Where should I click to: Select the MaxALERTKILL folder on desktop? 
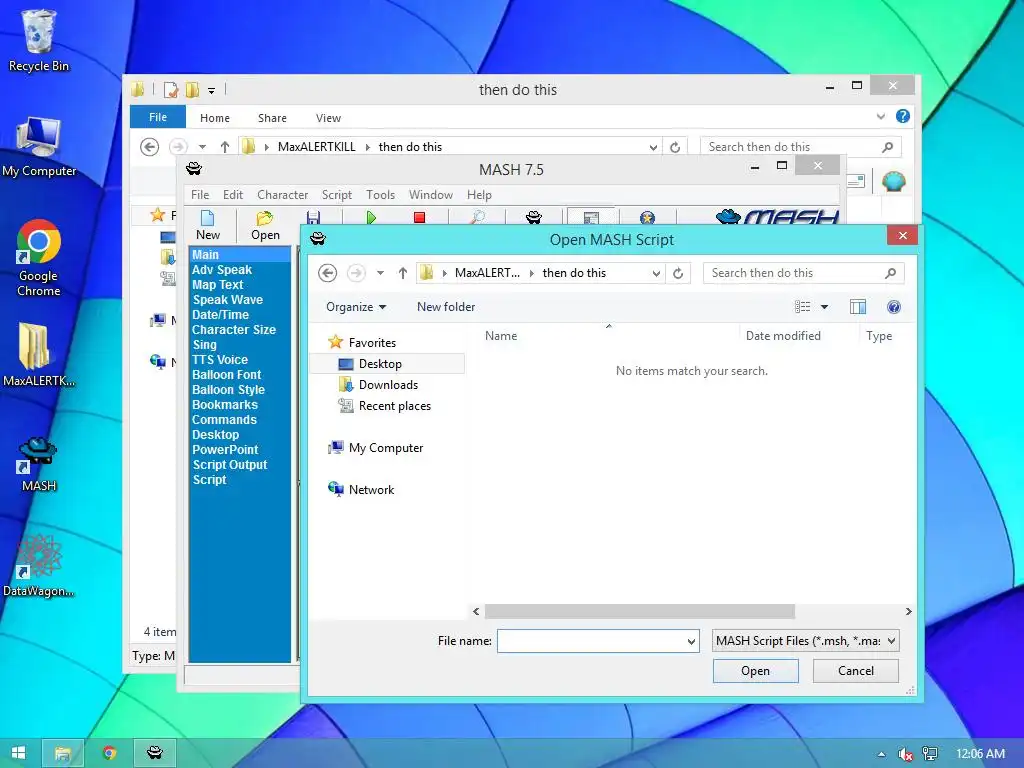[39, 355]
